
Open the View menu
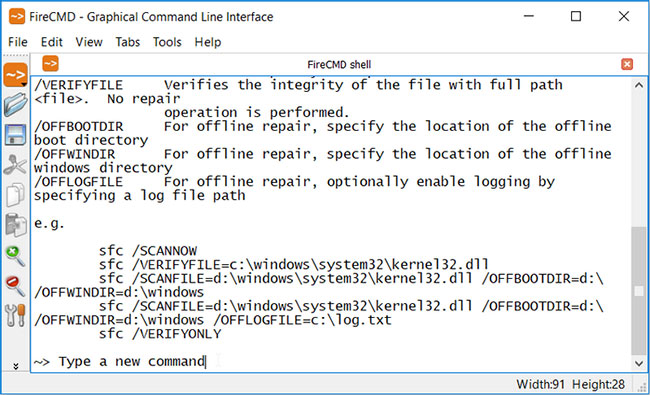89,42
